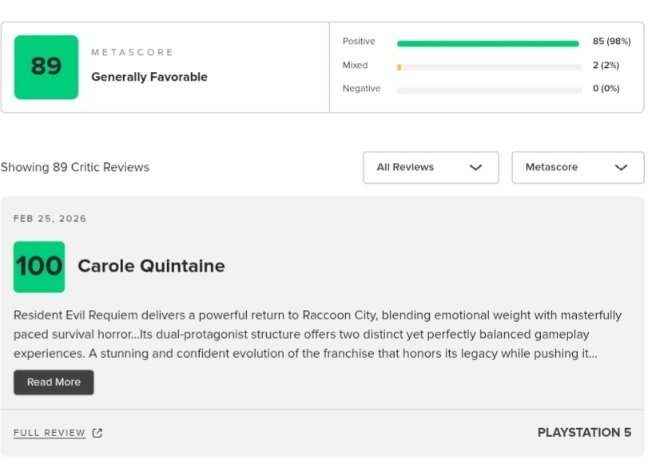Image resolution: width=648 pixels, height=464 pixels.
Task: Open the All Reviews filter dropdown
Action: 430,168
